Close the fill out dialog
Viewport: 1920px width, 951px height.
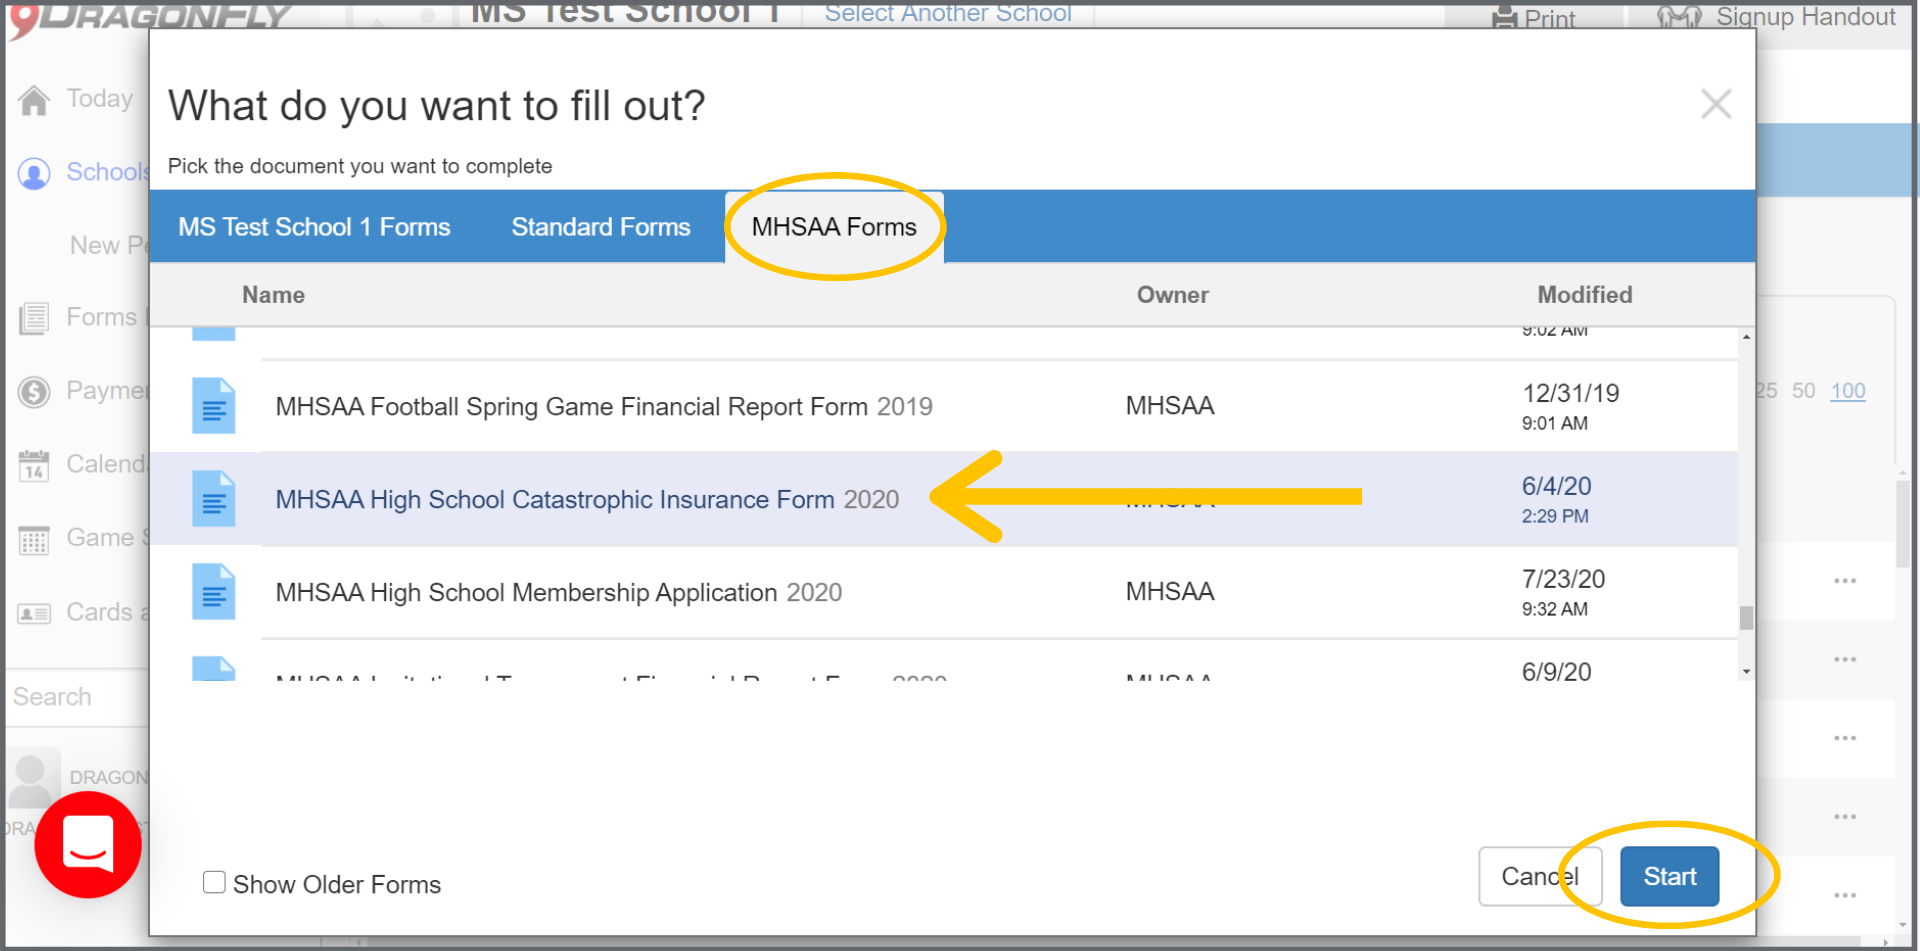pos(1716,104)
